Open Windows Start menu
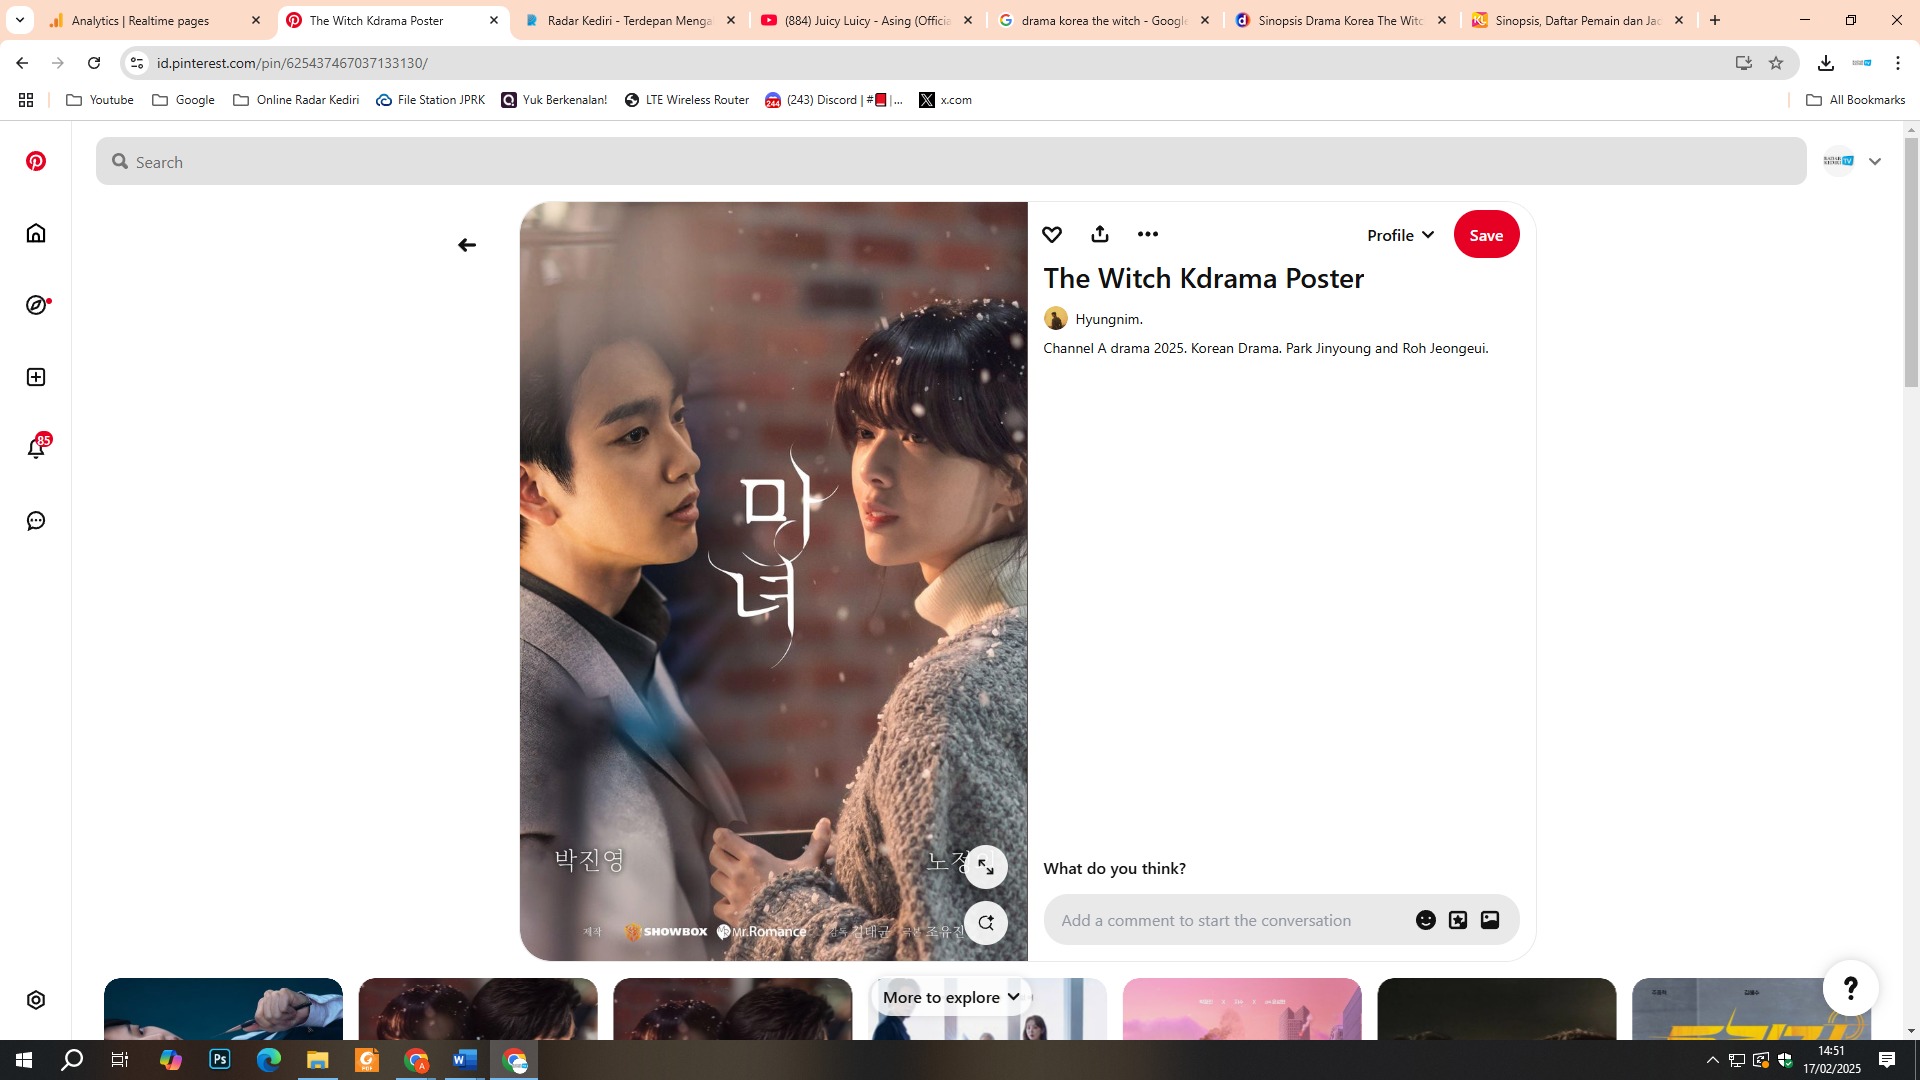Screen dimensions: 1920x1080 (x=24, y=1060)
